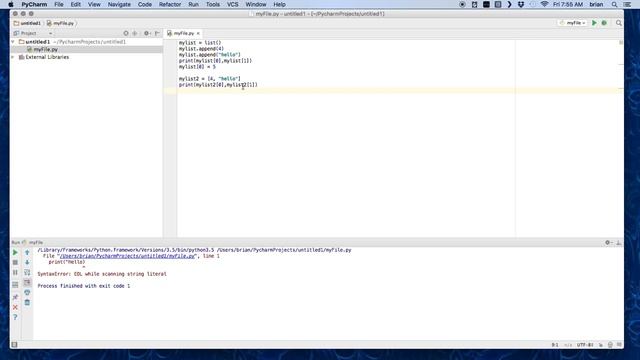Open the Apple menu
640x360 pixels.
point(11,4)
